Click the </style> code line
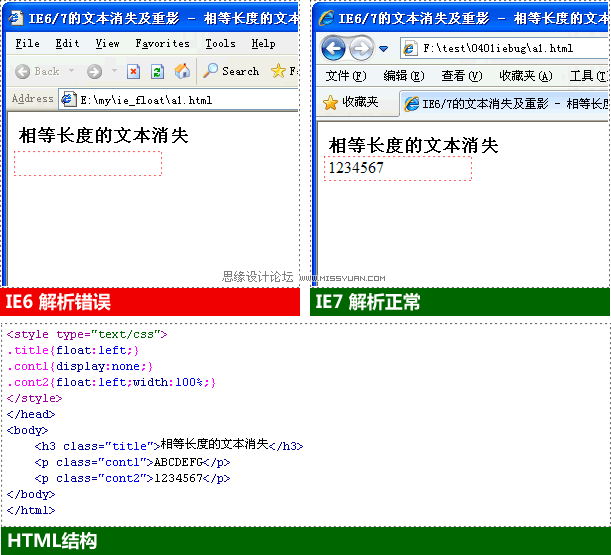 coord(34,398)
